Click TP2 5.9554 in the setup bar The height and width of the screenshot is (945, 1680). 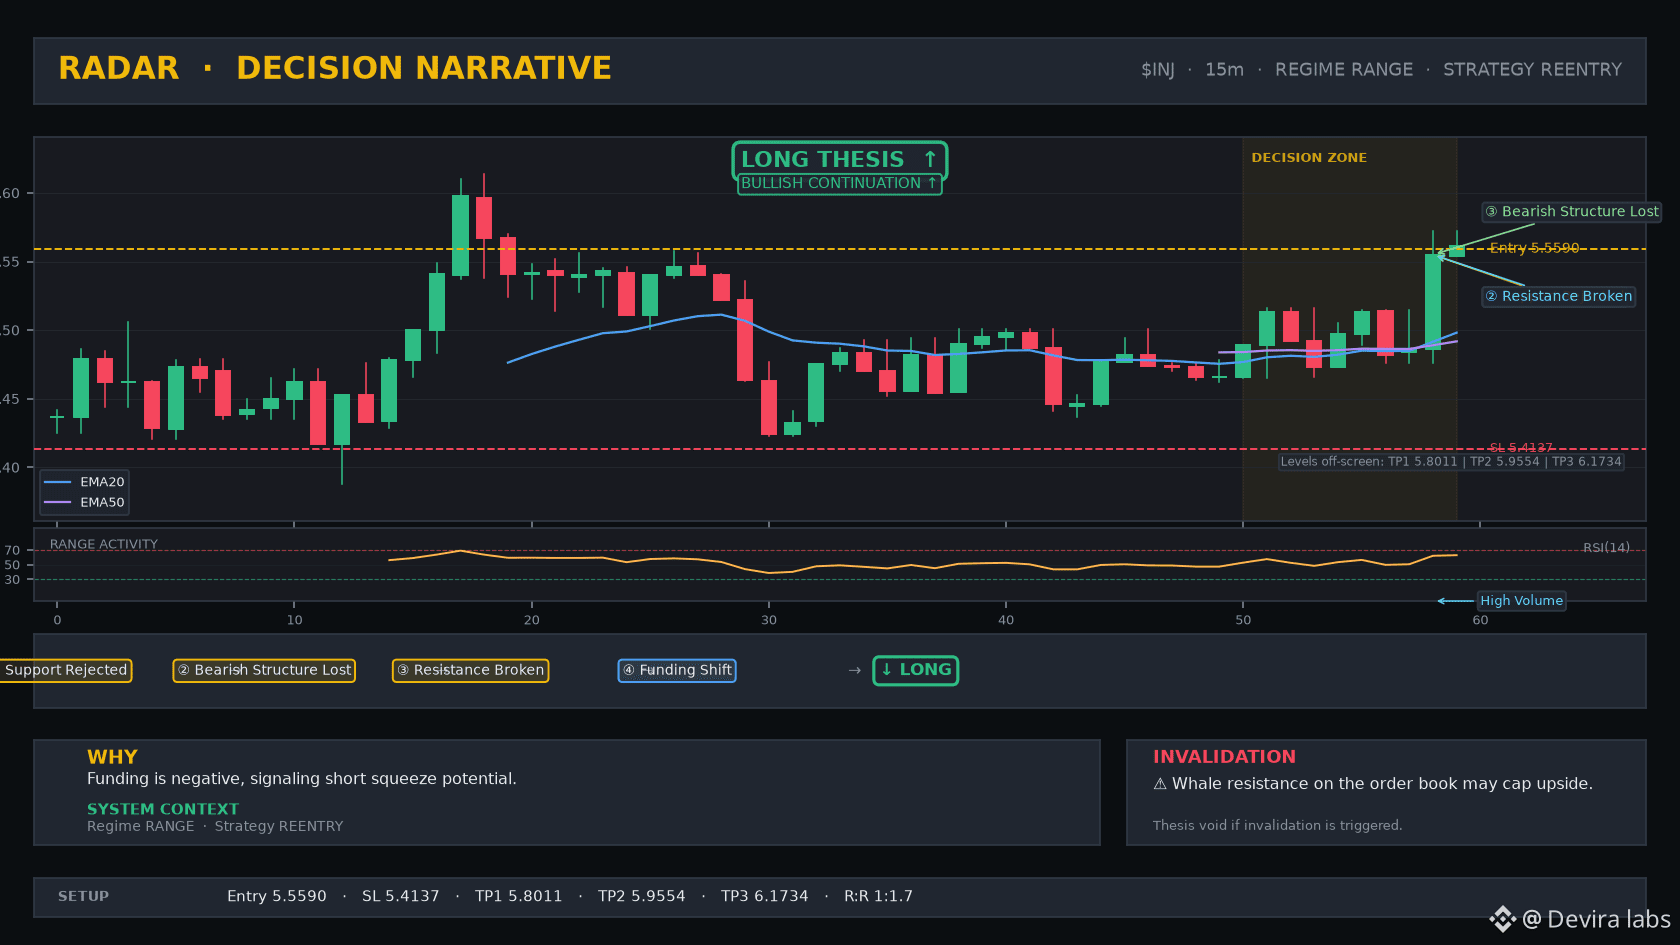point(642,896)
